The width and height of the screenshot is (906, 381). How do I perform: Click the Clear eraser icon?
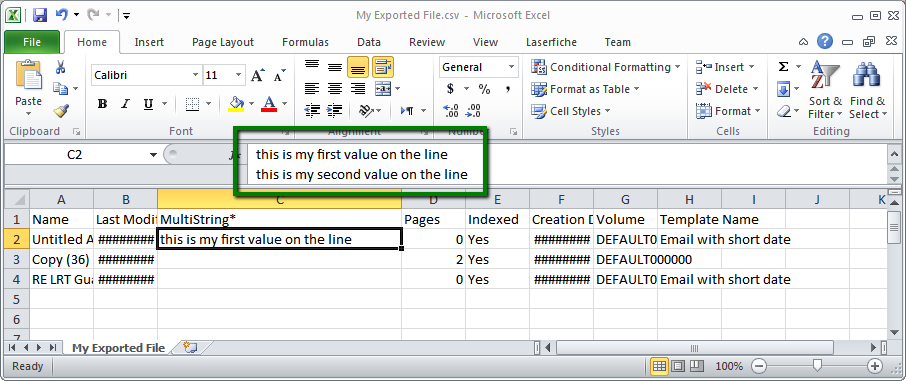(784, 110)
